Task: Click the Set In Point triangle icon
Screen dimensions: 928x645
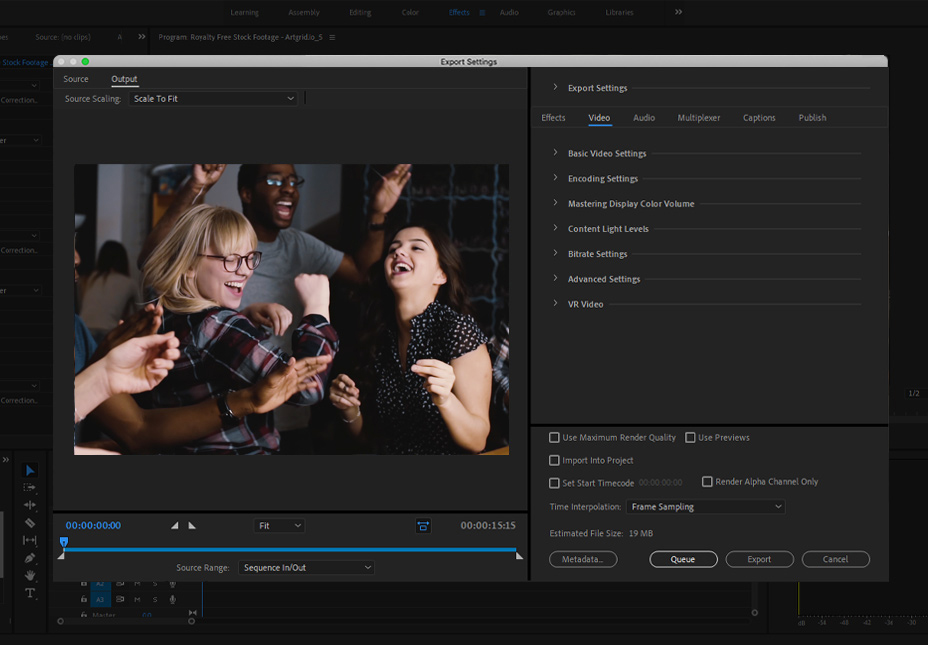Action: [x=175, y=525]
